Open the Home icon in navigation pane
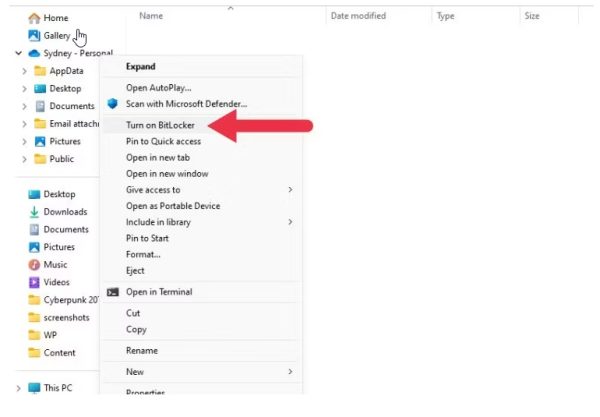The height and width of the screenshot is (417, 600). coord(34,18)
